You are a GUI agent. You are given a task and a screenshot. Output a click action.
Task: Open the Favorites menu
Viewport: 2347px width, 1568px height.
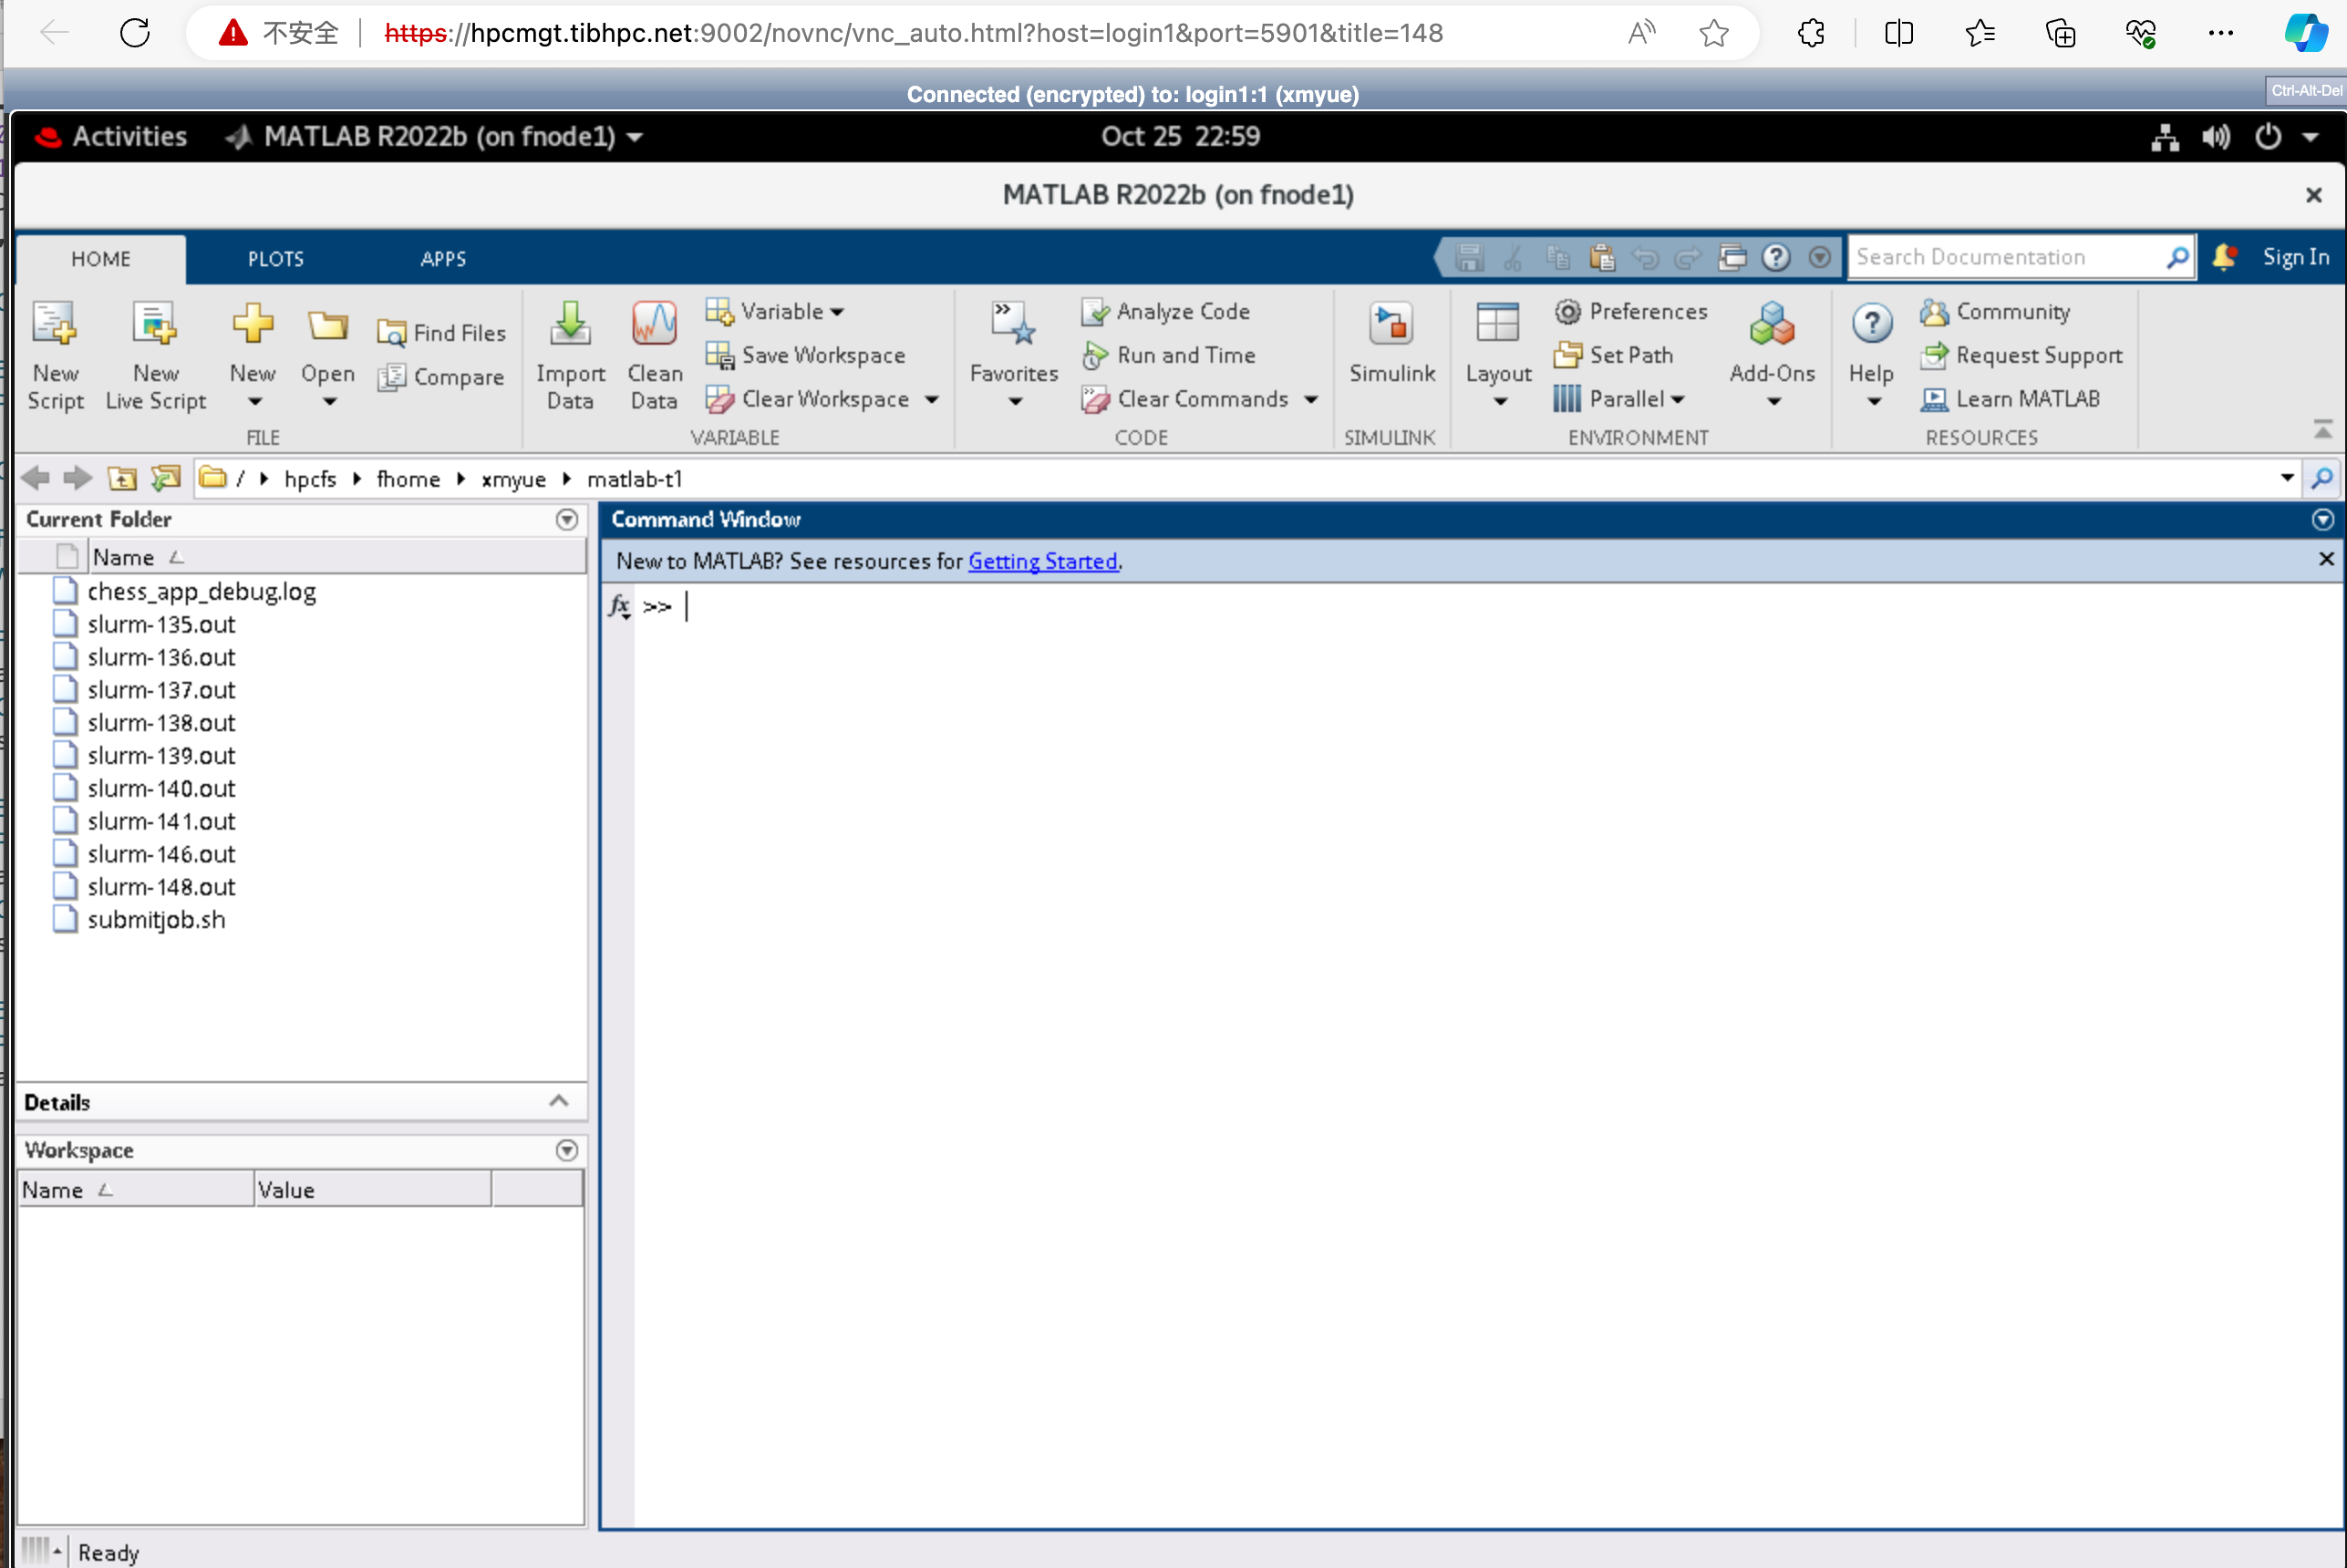pyautogui.click(x=1014, y=356)
